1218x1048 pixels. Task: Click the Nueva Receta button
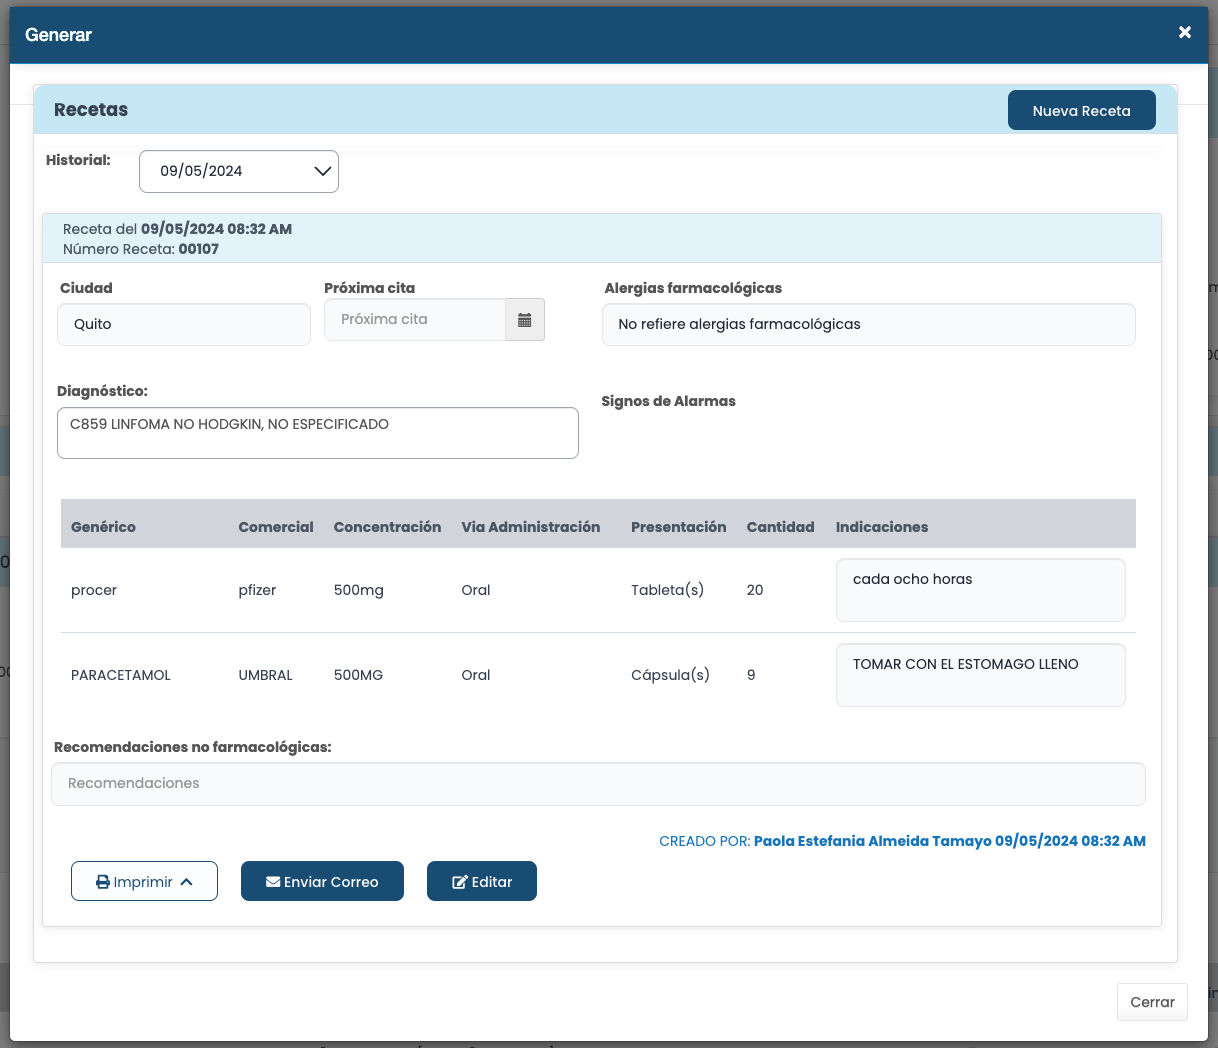1081,110
